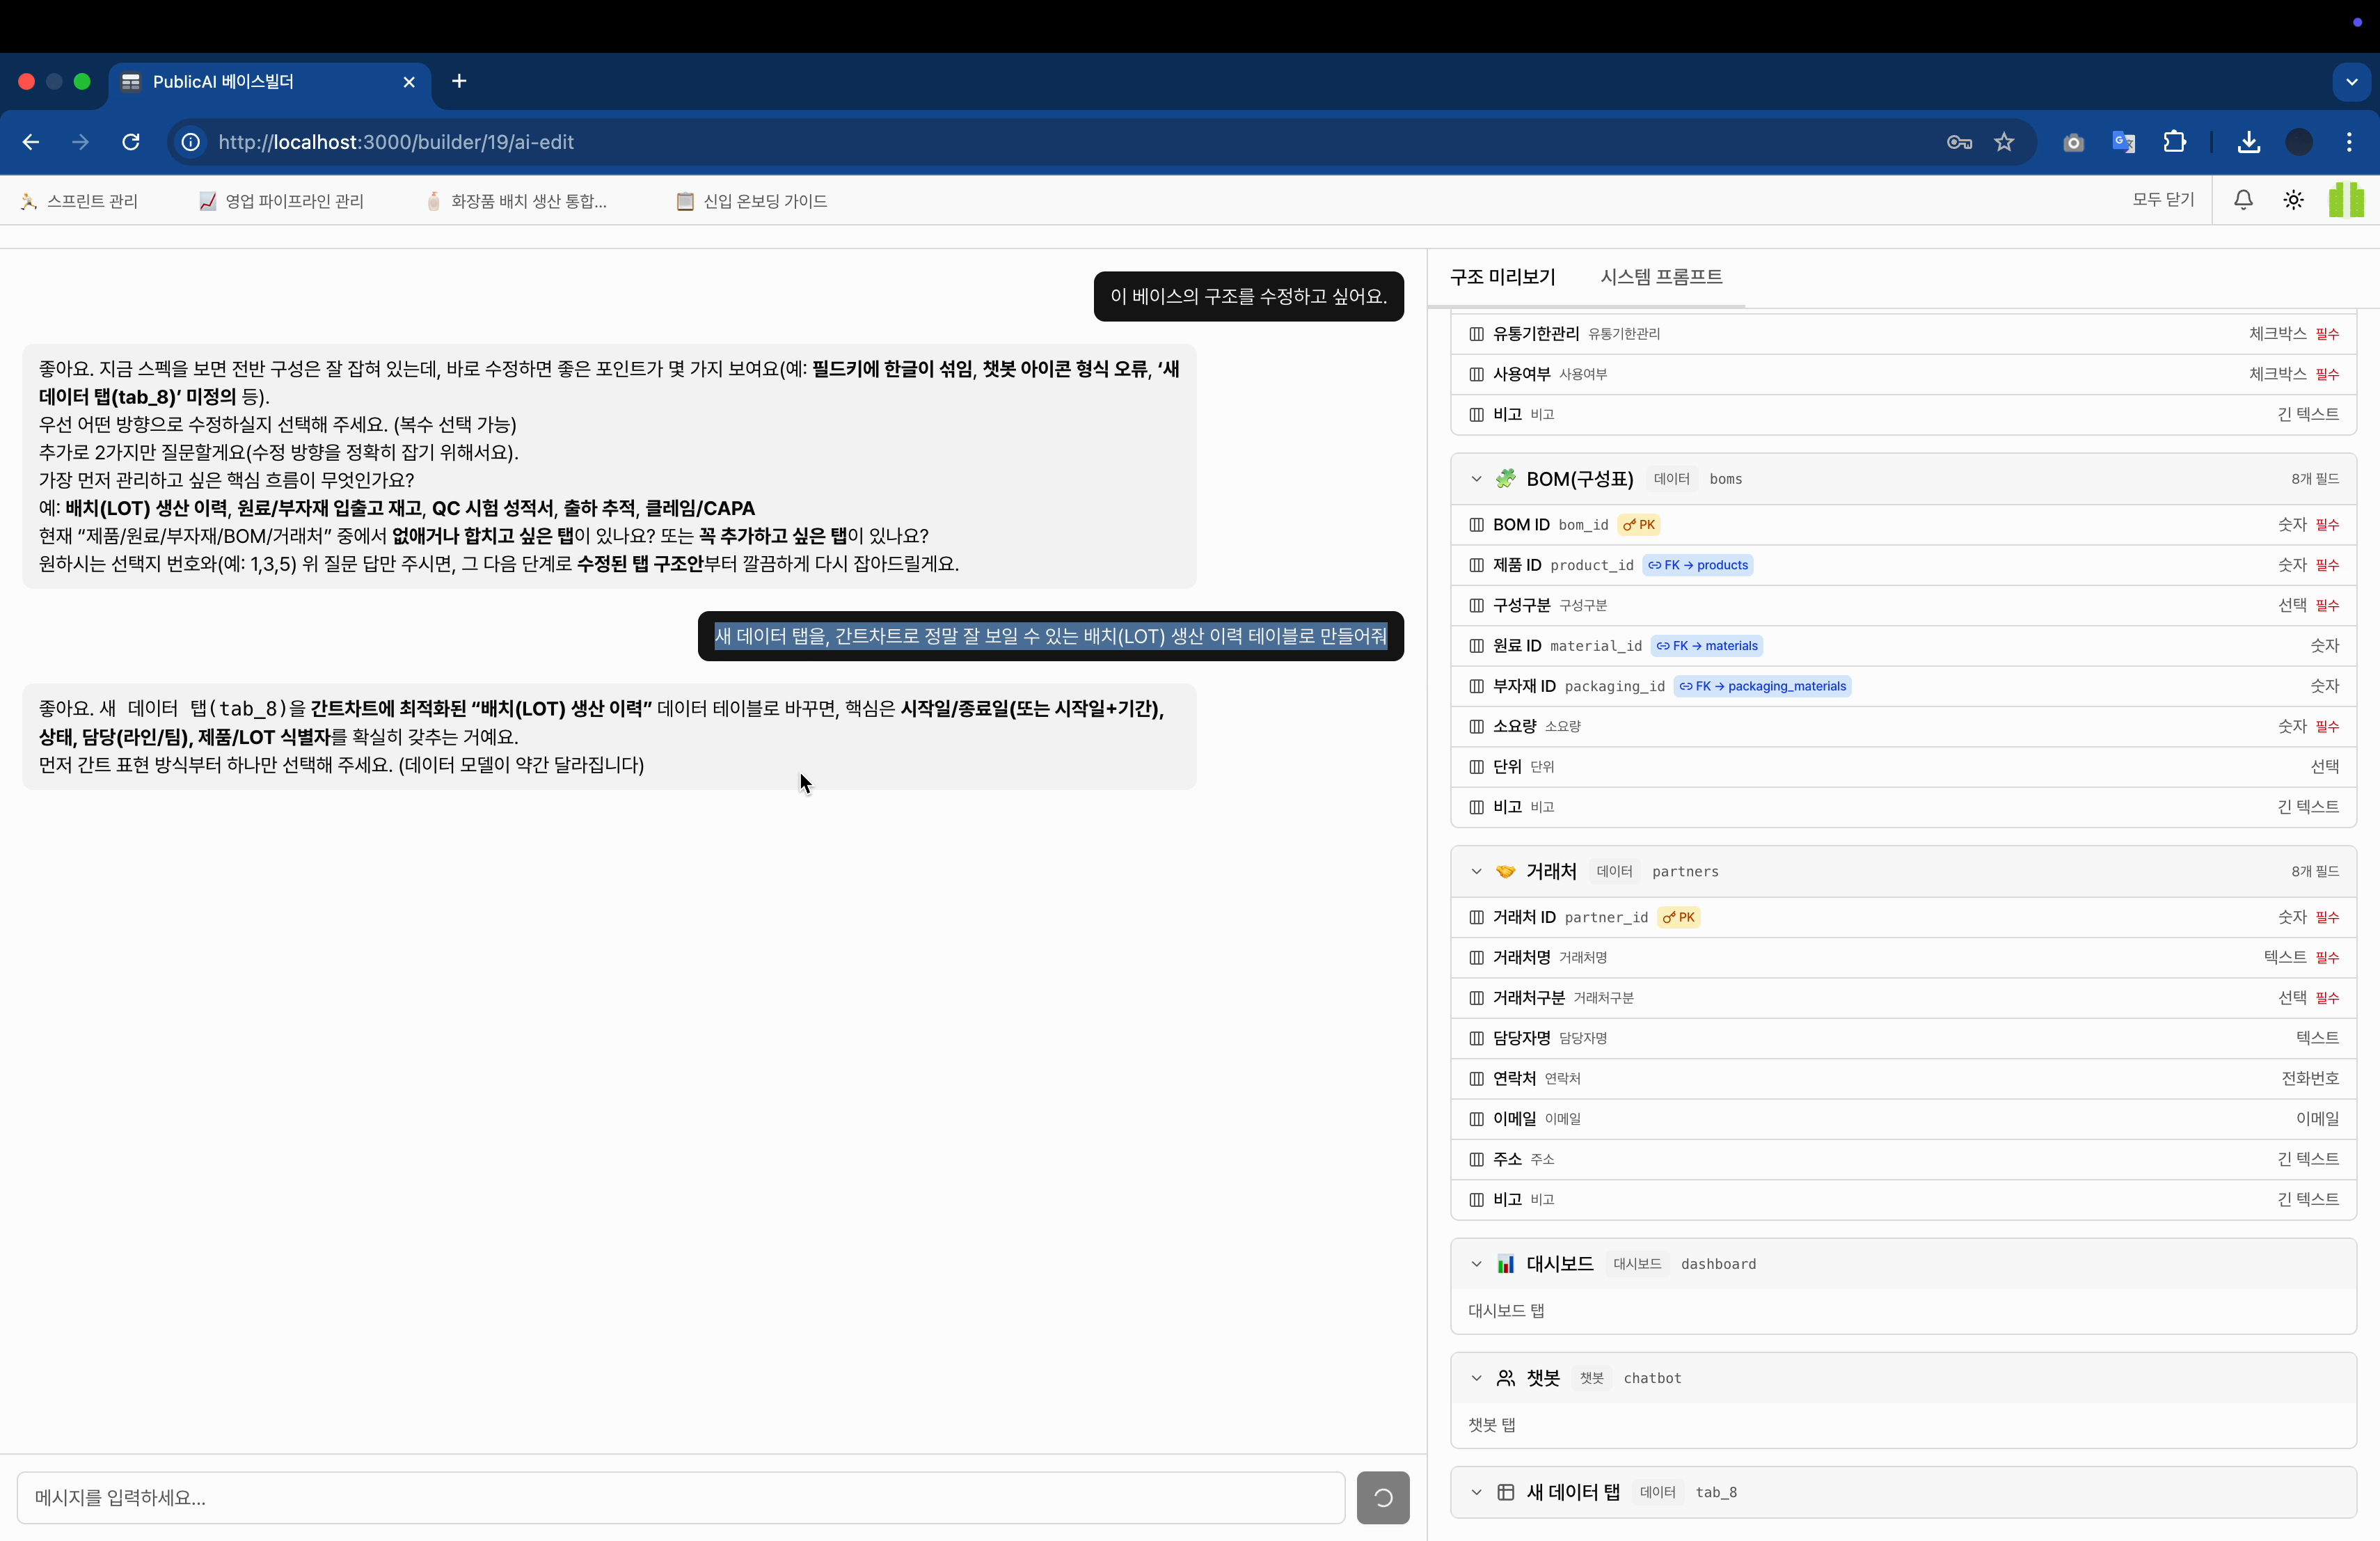The height and width of the screenshot is (1541, 2380).
Task: Open the password key icon
Action: [x=1959, y=142]
